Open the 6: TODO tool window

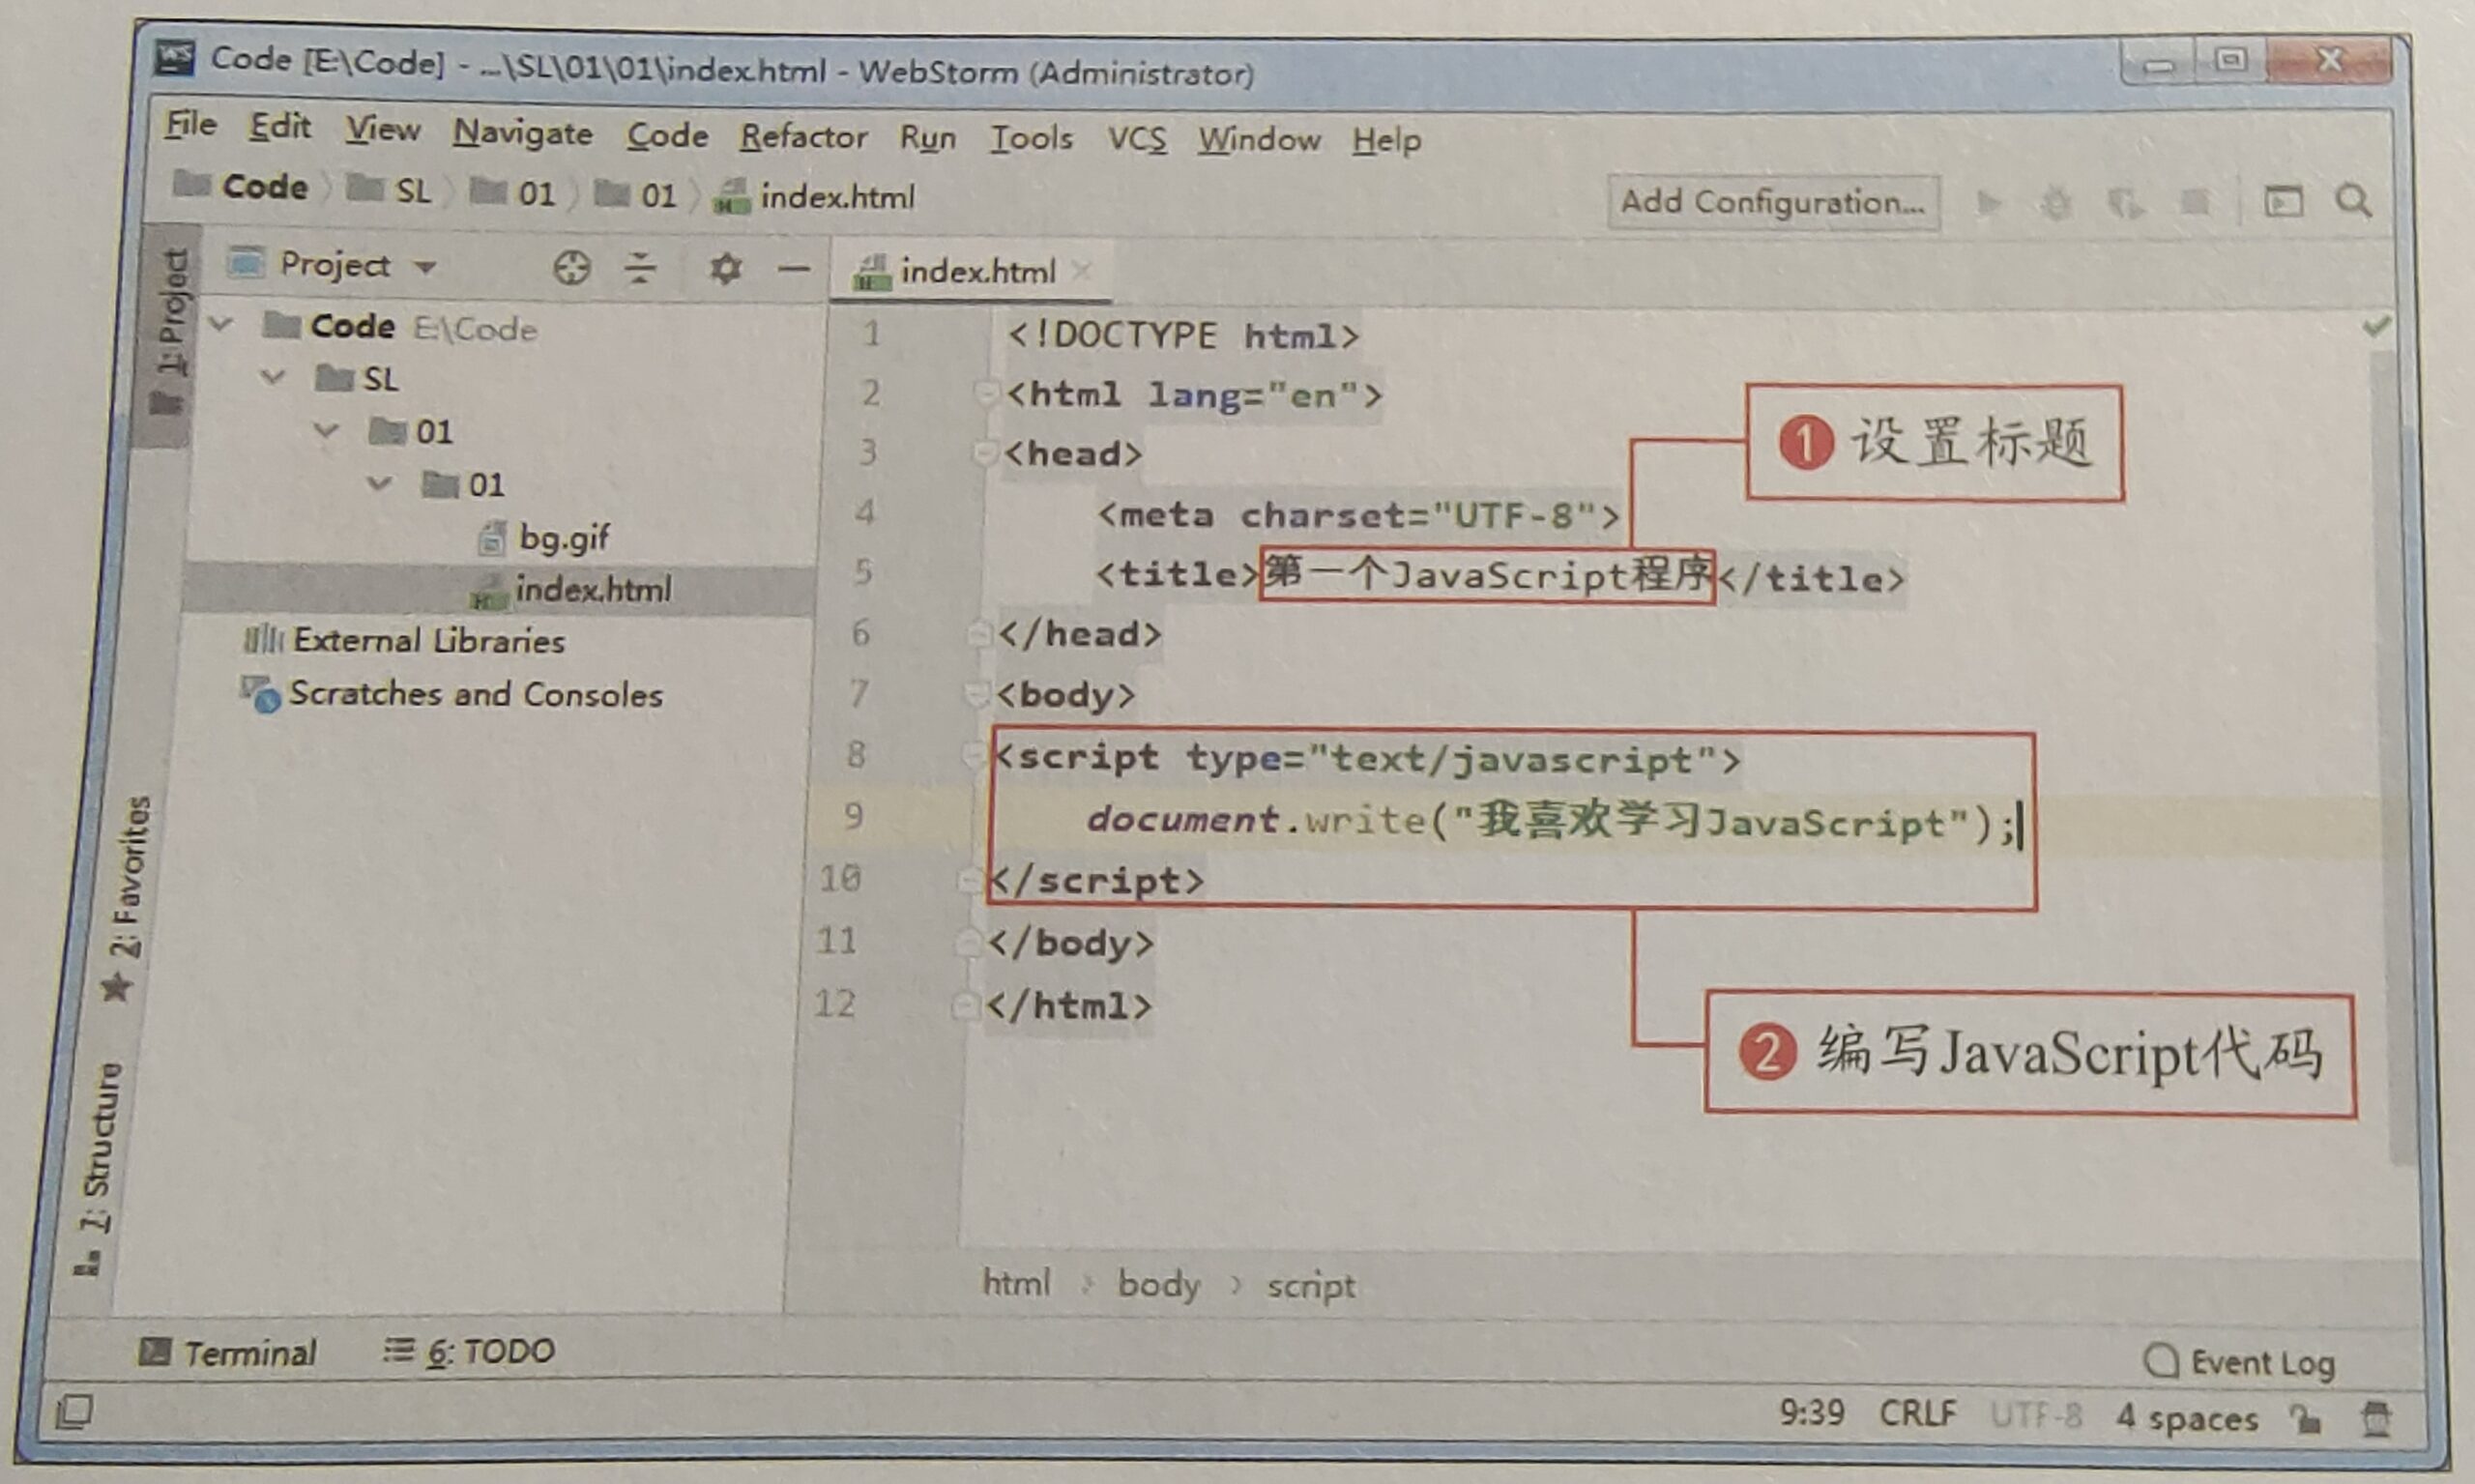pyautogui.click(x=469, y=1352)
